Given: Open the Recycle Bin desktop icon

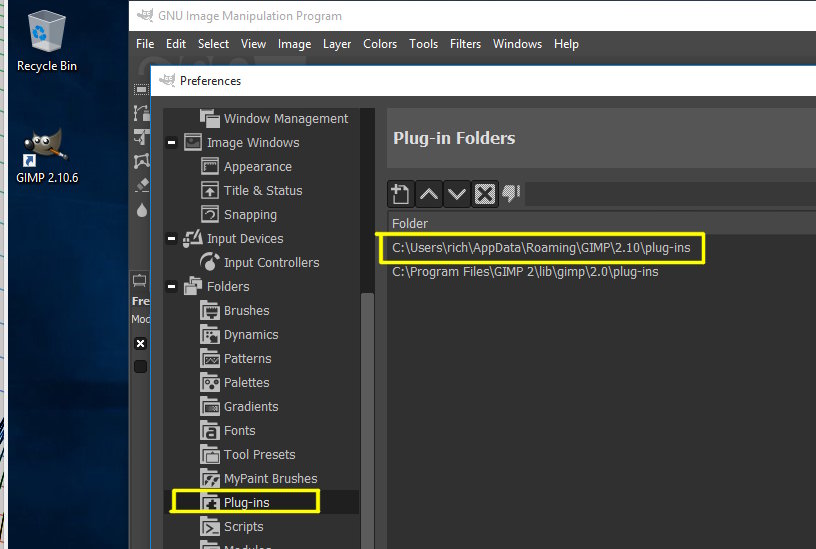Looking at the screenshot, I should [x=46, y=41].
